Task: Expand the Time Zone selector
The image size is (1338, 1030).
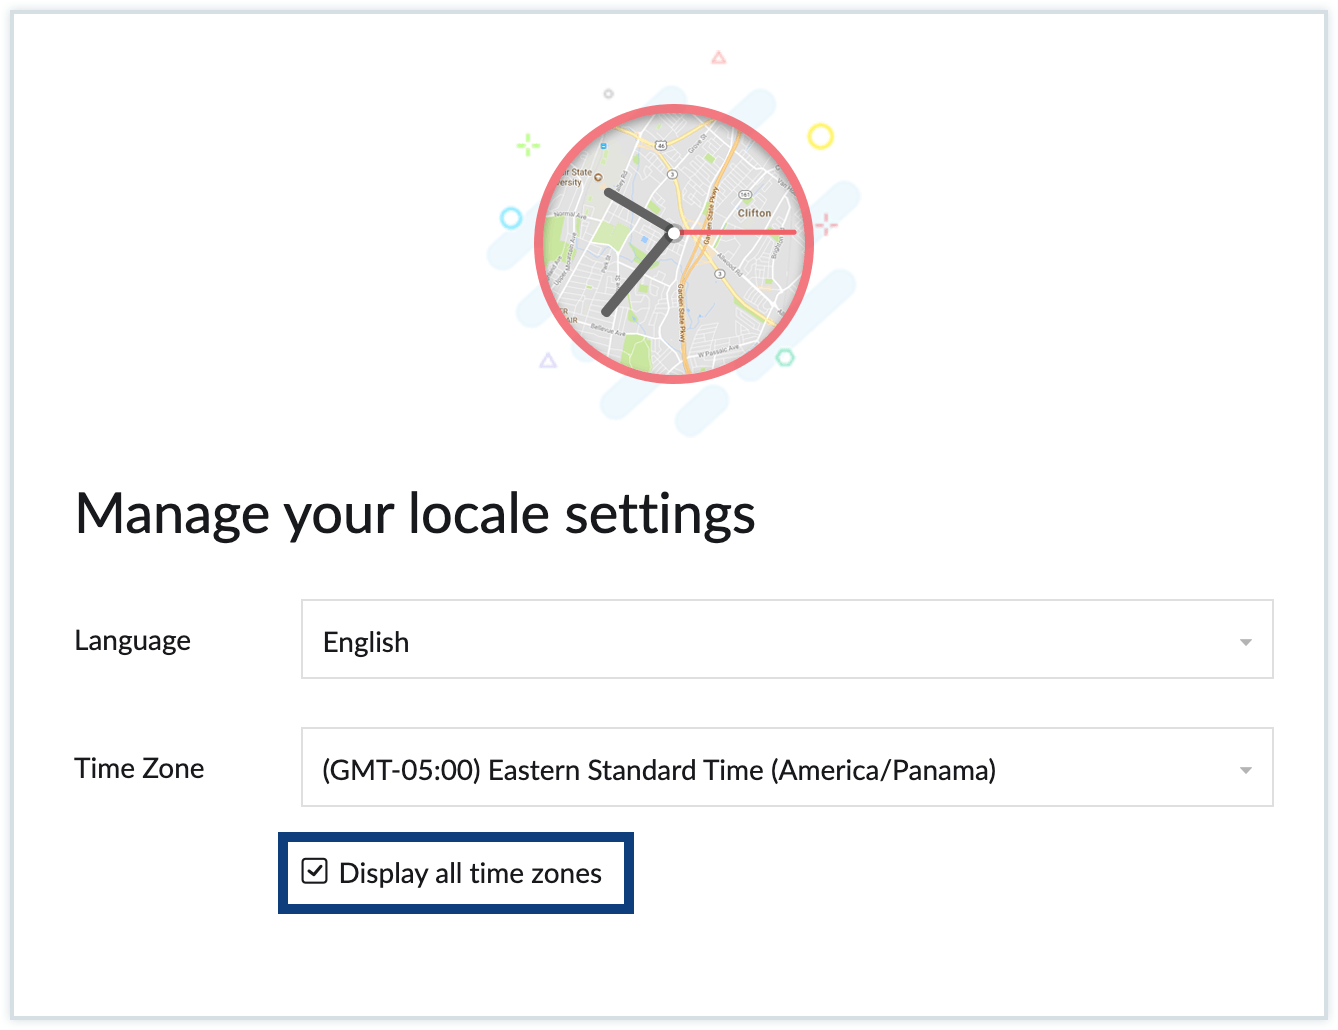Action: 787,768
